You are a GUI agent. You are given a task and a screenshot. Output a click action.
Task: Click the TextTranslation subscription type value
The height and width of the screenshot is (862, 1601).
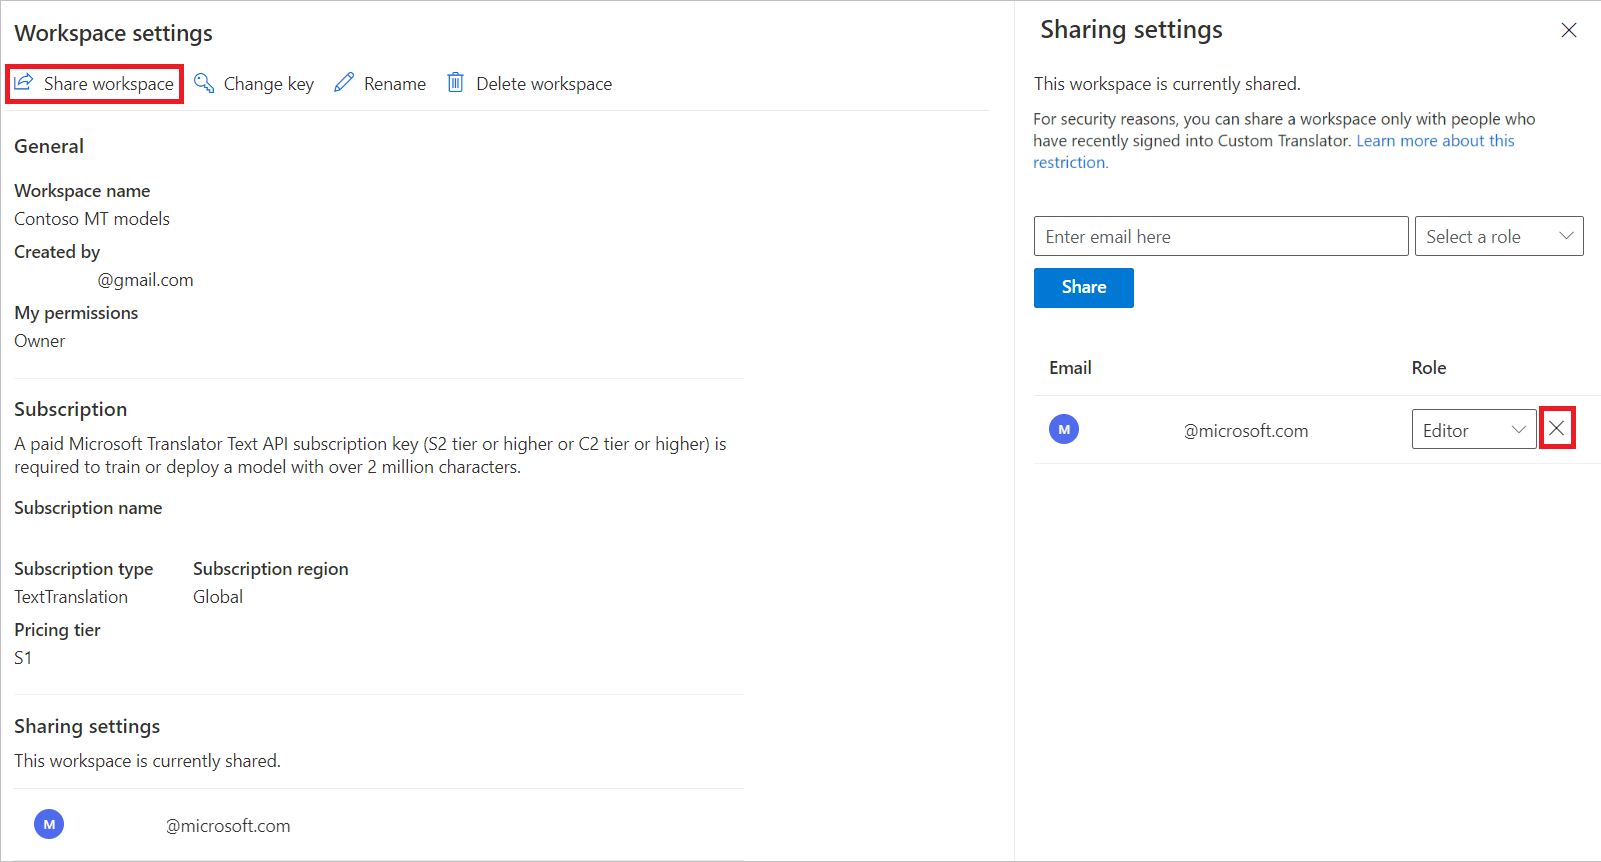tap(71, 597)
